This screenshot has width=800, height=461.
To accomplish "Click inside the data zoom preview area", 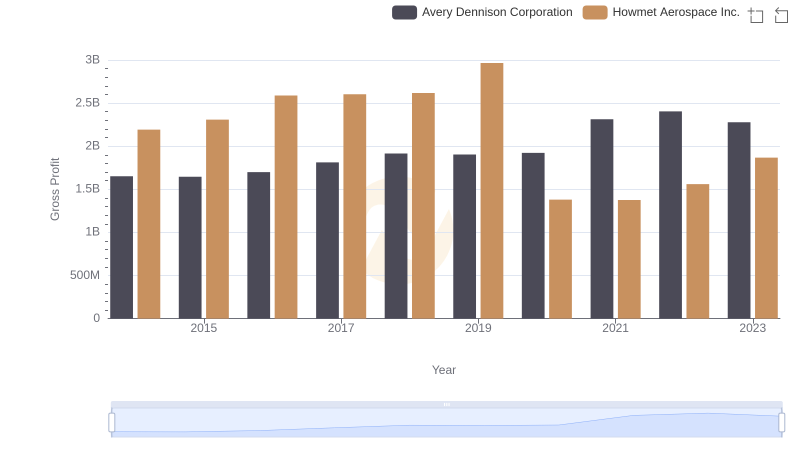I will tap(446, 423).
